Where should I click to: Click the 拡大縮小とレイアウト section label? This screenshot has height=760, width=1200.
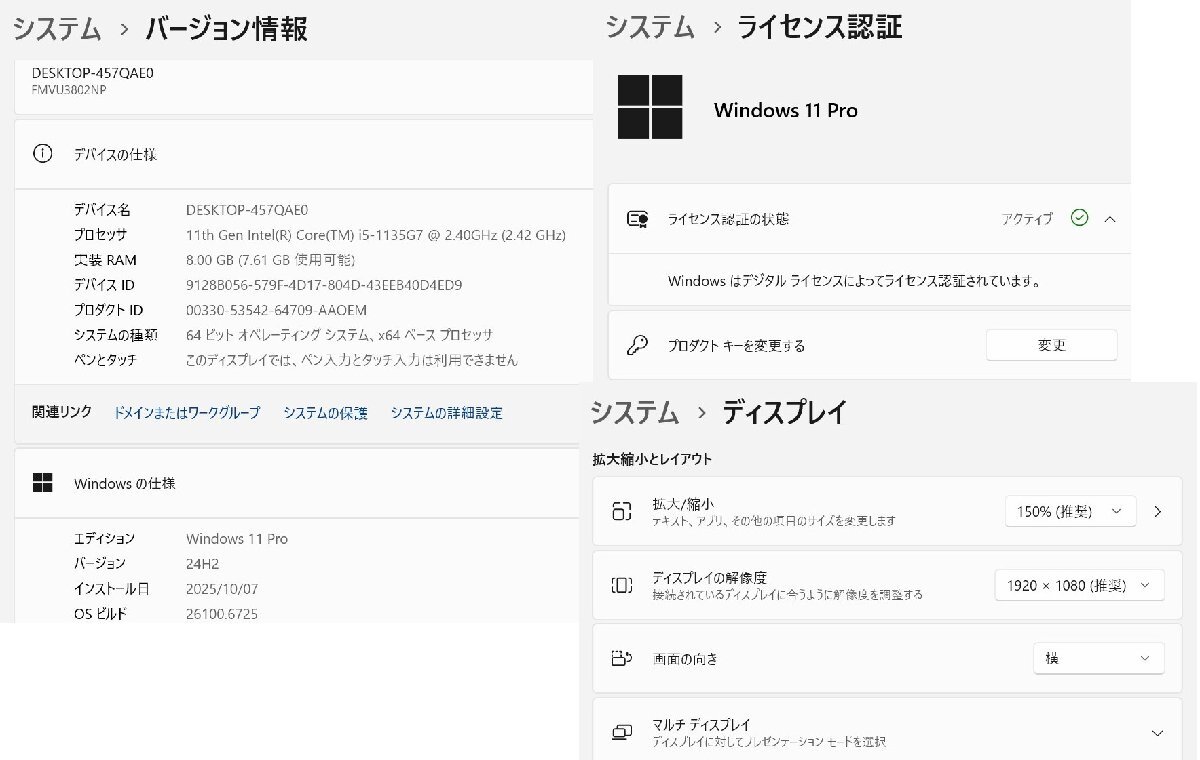(652, 459)
